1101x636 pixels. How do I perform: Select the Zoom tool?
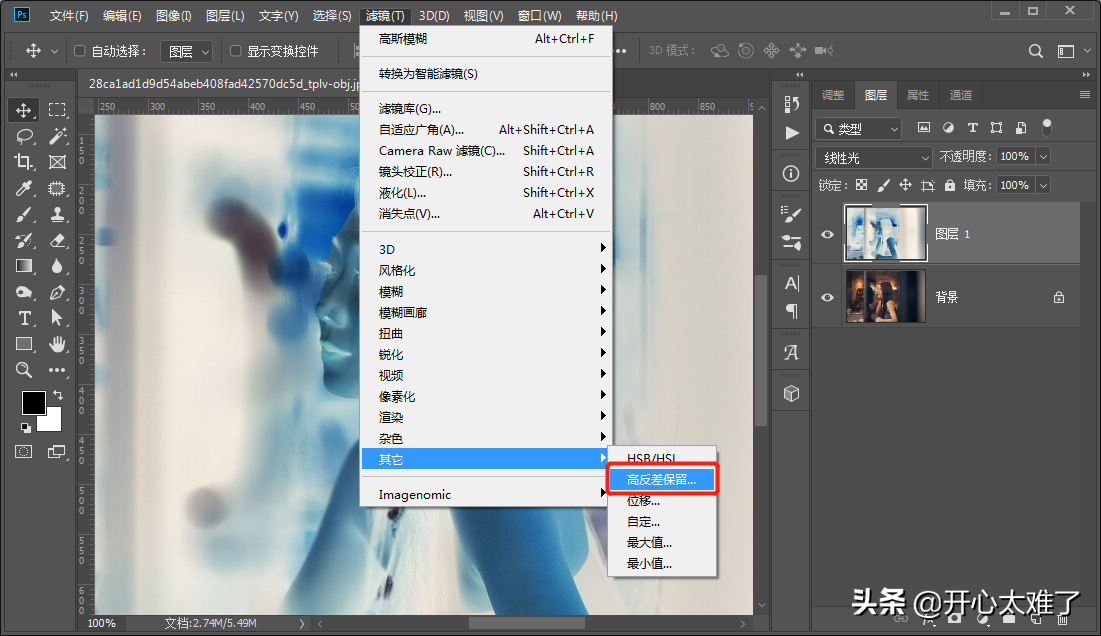click(x=25, y=370)
